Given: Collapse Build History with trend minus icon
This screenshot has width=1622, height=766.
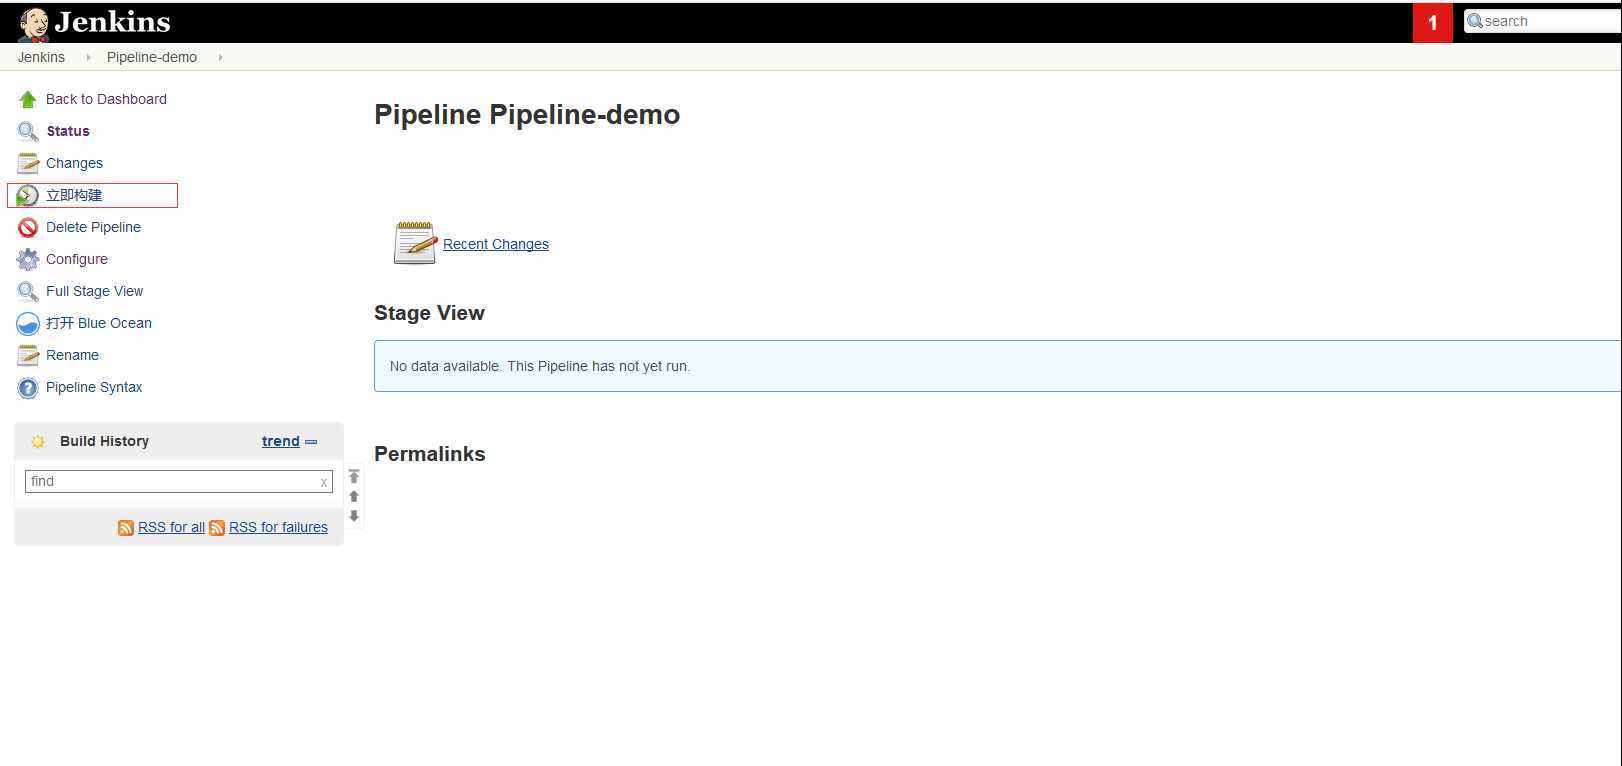Looking at the screenshot, I should coord(311,442).
